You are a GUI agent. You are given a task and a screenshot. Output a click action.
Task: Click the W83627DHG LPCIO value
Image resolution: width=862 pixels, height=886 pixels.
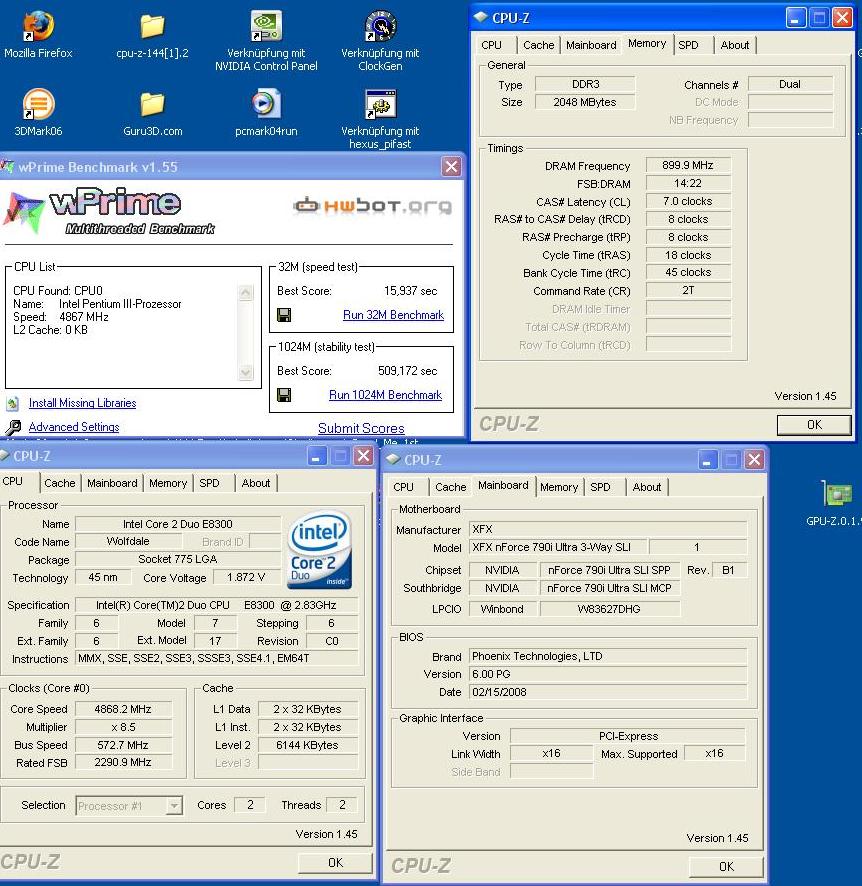[610, 609]
